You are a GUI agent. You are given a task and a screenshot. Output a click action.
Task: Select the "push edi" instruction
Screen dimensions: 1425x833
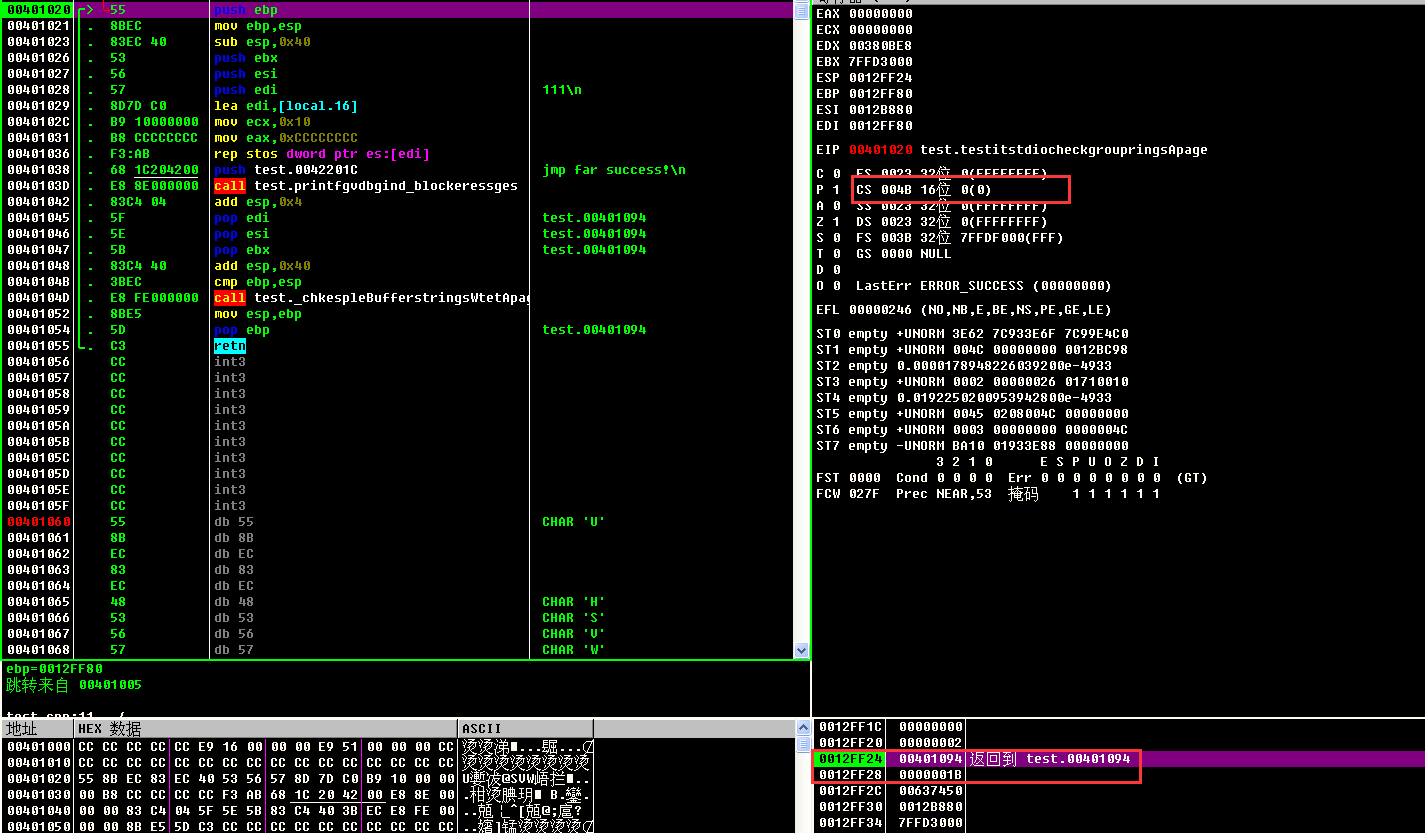[246, 90]
